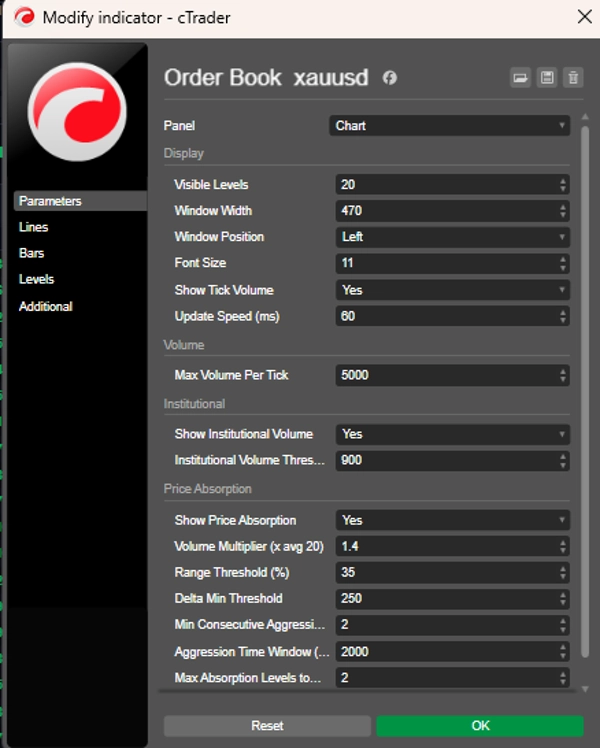This screenshot has width=600, height=748.
Task: Click the Reset button
Action: [x=267, y=726]
